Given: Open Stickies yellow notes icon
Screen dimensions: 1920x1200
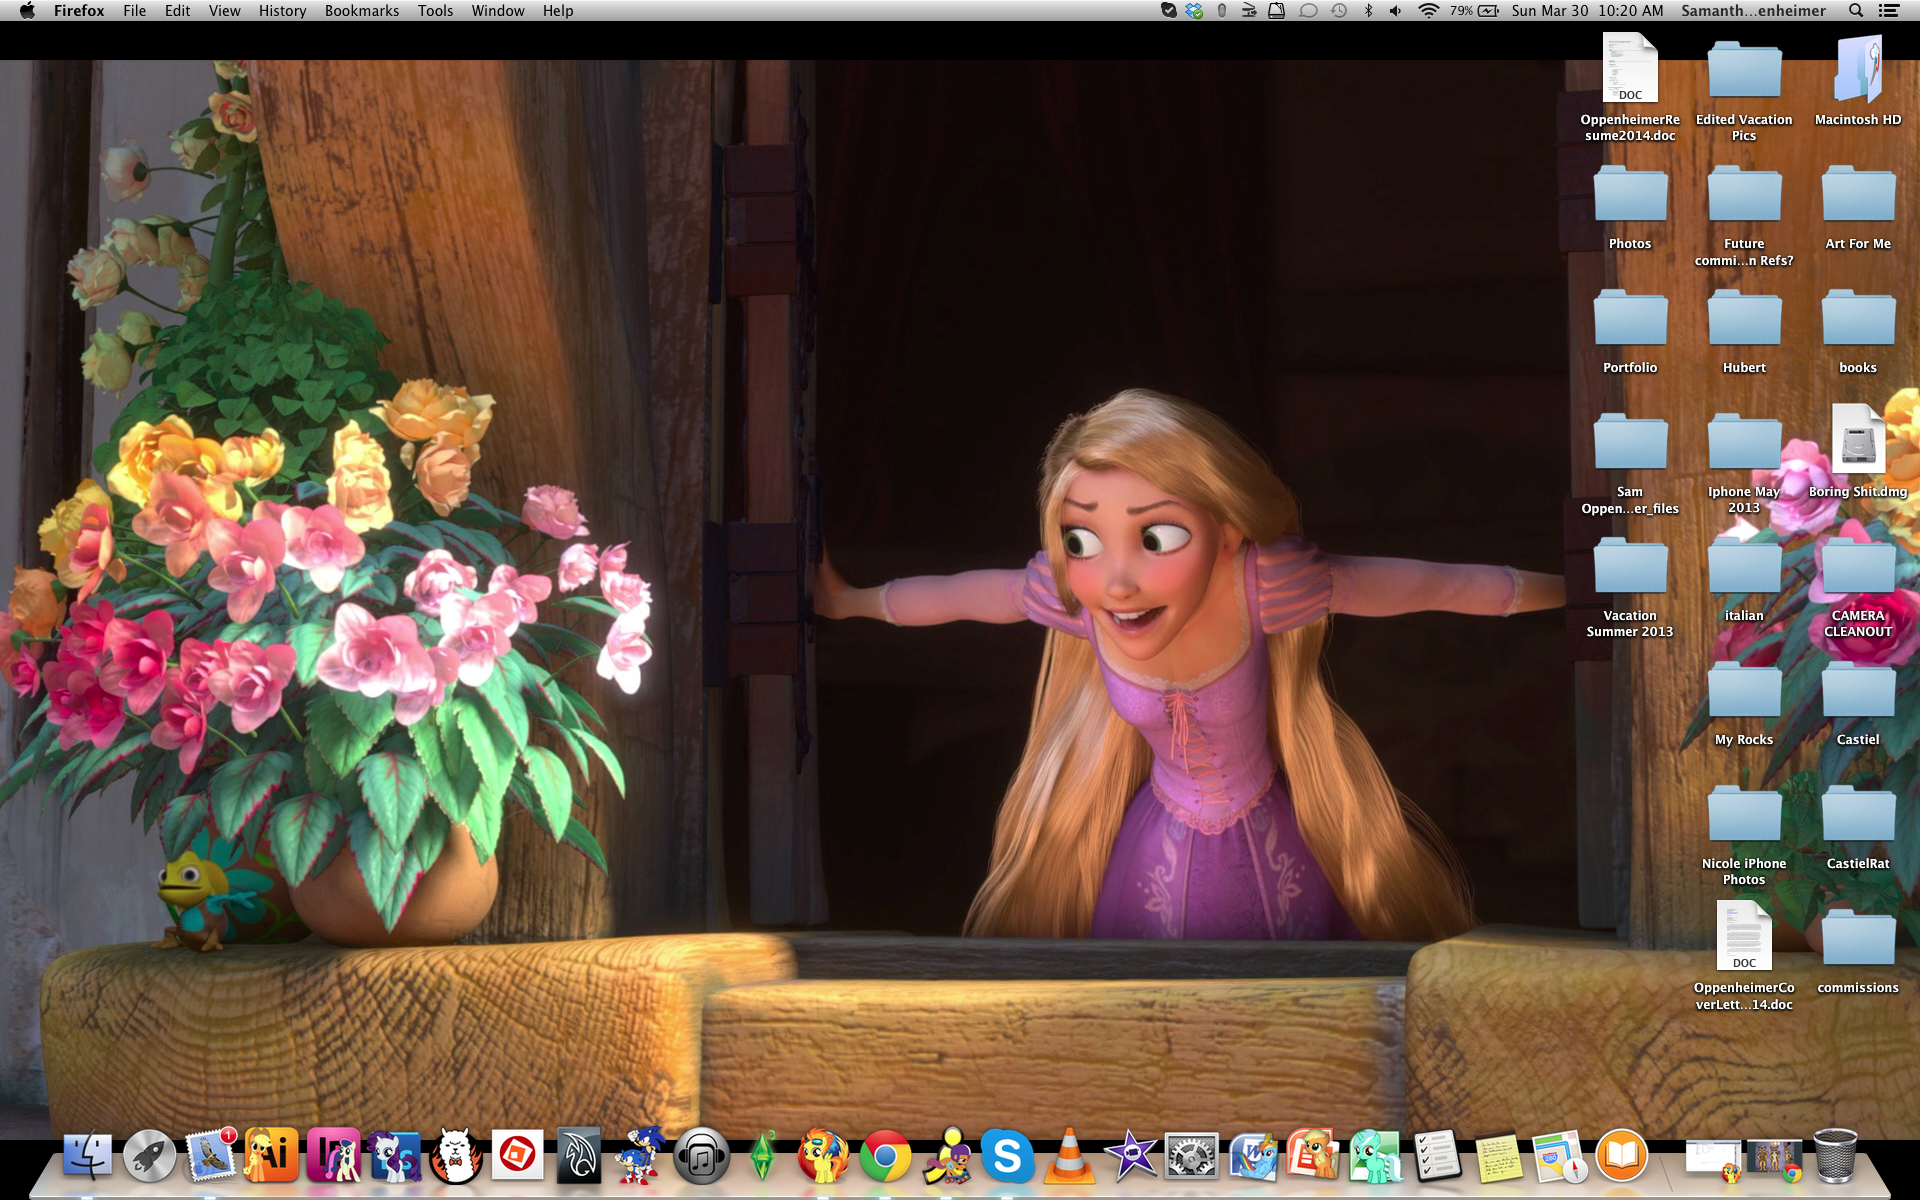Looking at the screenshot, I should pyautogui.click(x=1498, y=1159).
